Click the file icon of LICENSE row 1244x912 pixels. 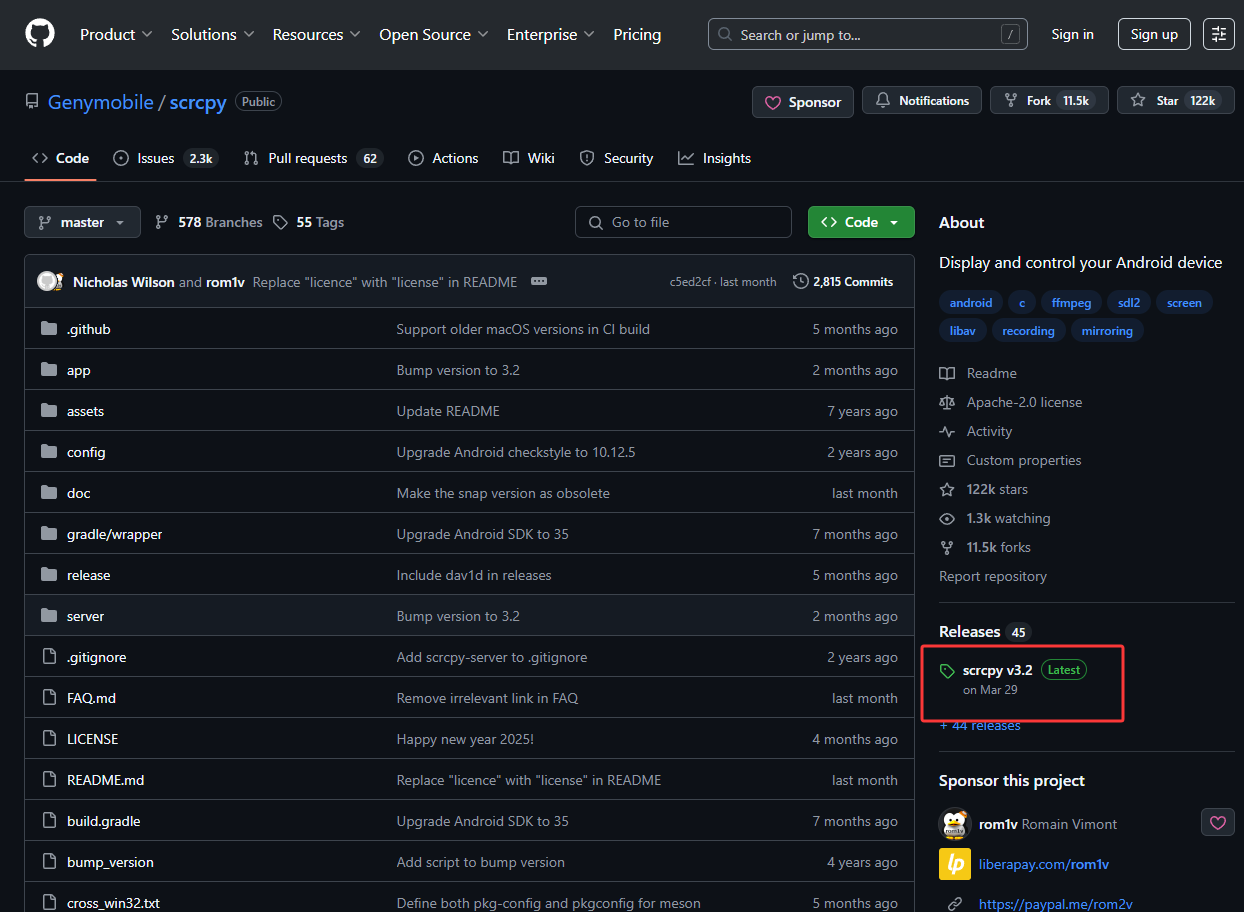click(49, 739)
